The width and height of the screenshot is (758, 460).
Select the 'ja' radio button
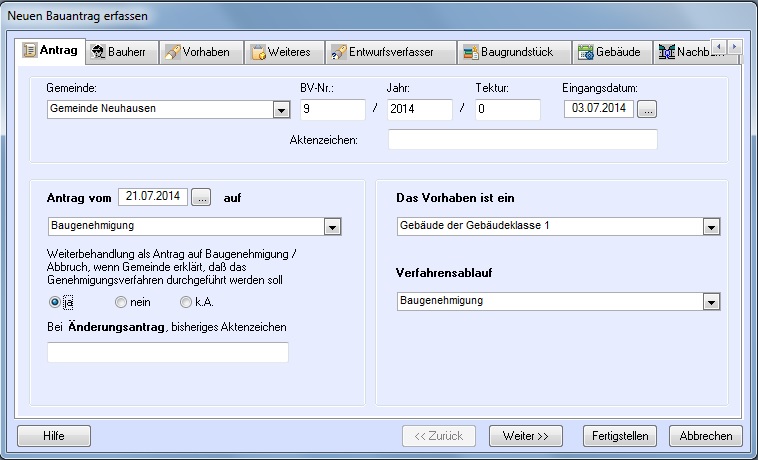tap(56, 302)
